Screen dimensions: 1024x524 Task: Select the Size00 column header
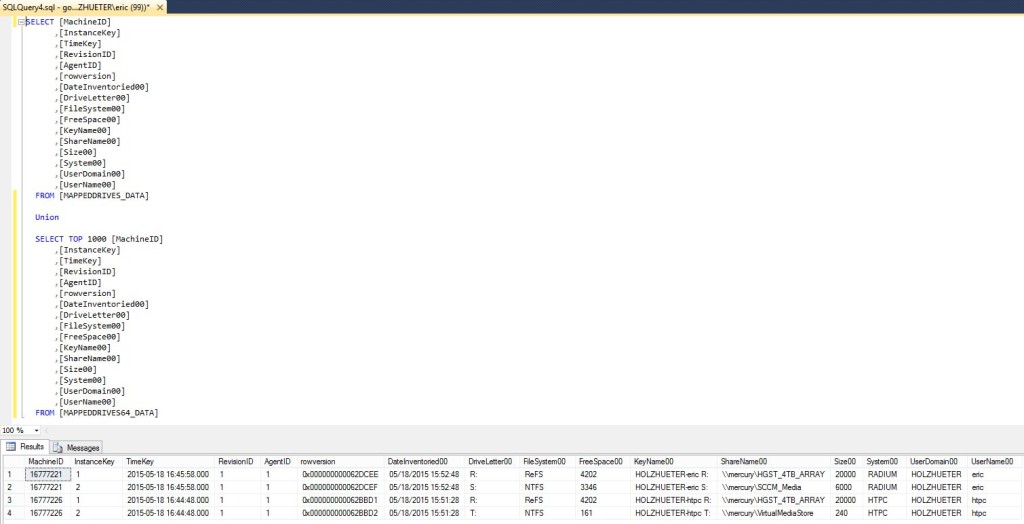[x=845, y=461]
